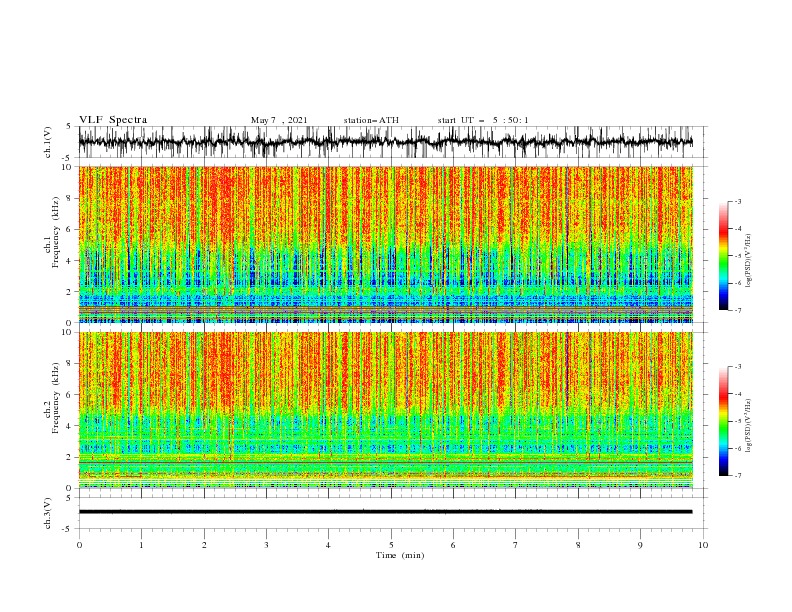Click time axis tick label "9"

(x=640, y=545)
